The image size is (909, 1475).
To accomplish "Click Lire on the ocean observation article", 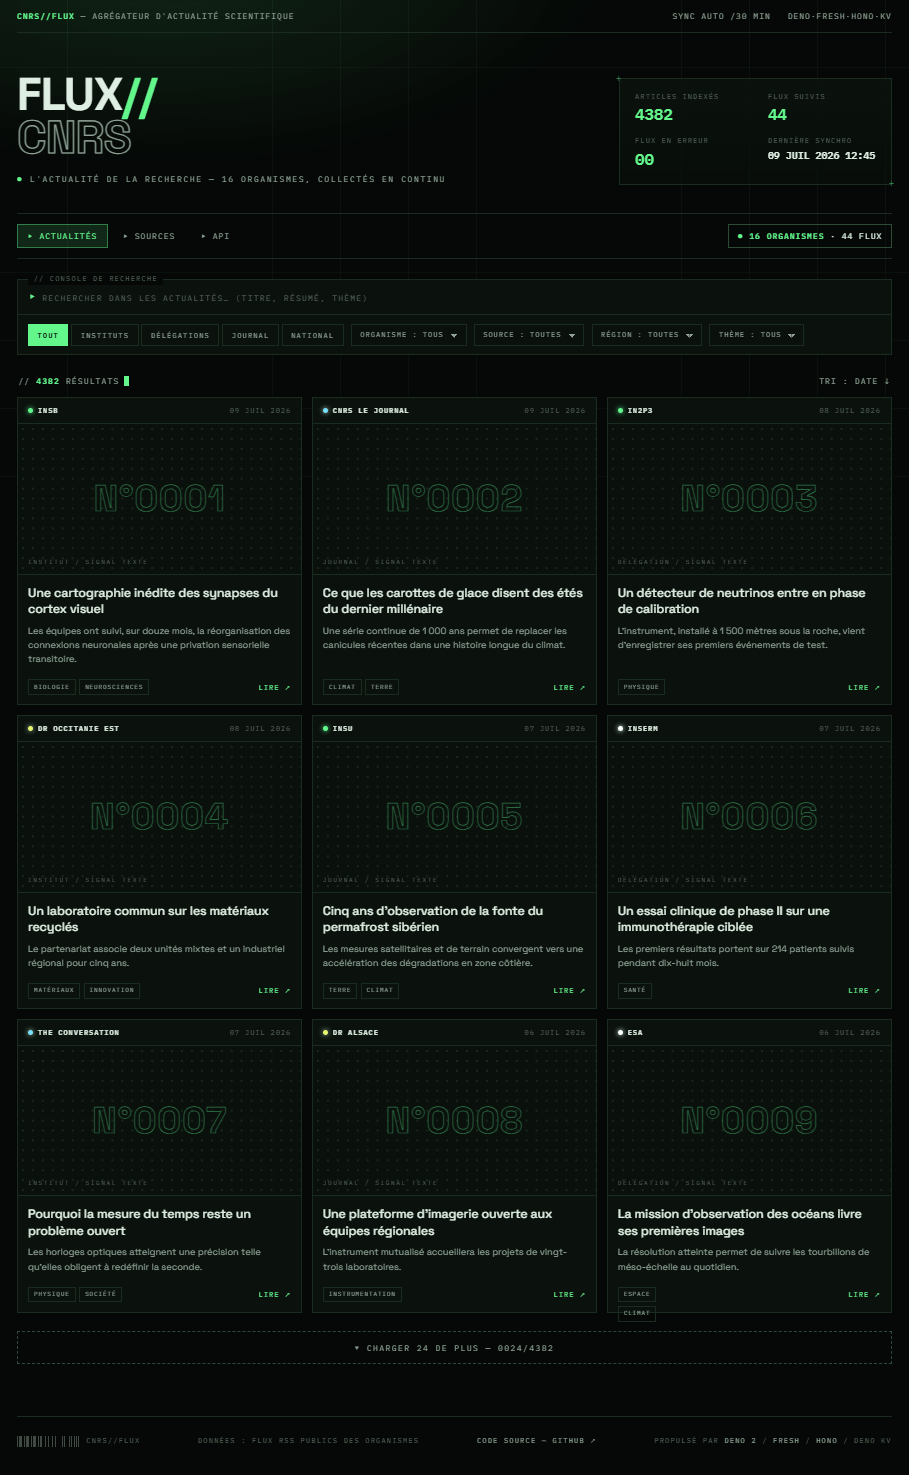I will tap(863, 1295).
